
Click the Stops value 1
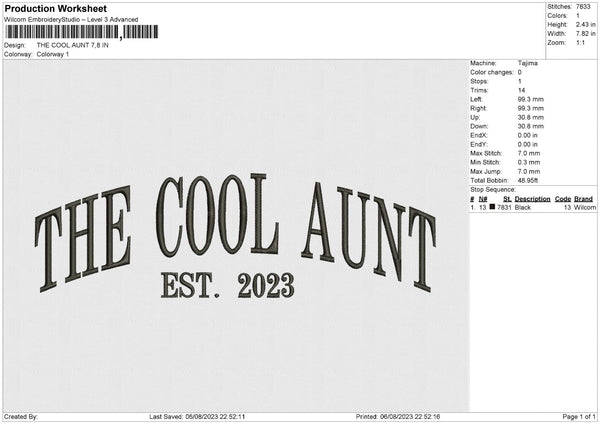pyautogui.click(x=520, y=81)
